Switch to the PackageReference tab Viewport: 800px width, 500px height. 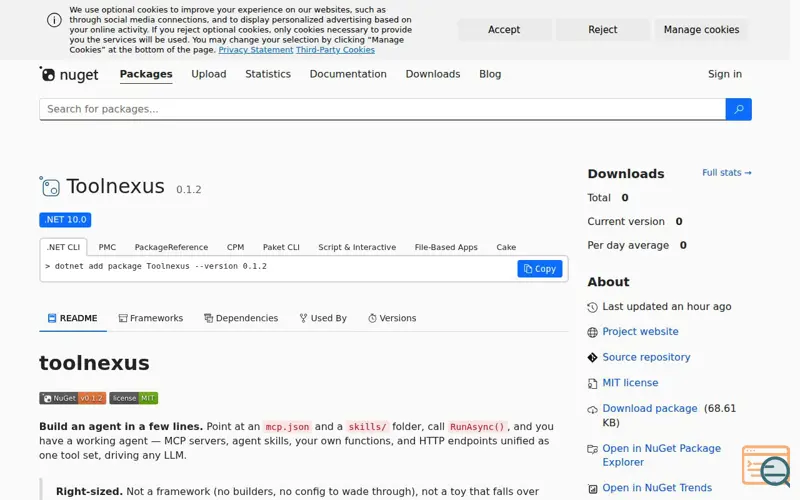point(171,247)
